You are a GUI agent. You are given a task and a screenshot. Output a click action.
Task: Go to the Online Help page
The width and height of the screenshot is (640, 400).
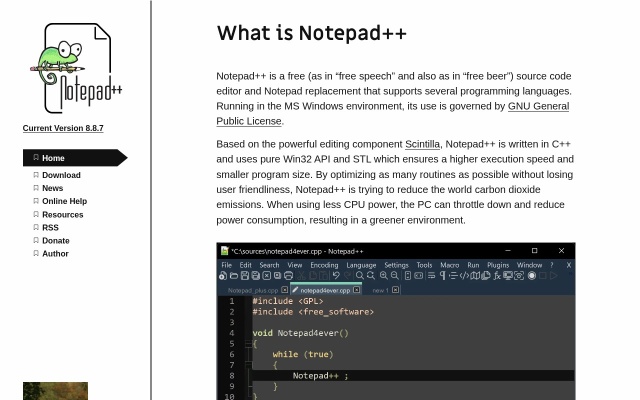coord(64,201)
